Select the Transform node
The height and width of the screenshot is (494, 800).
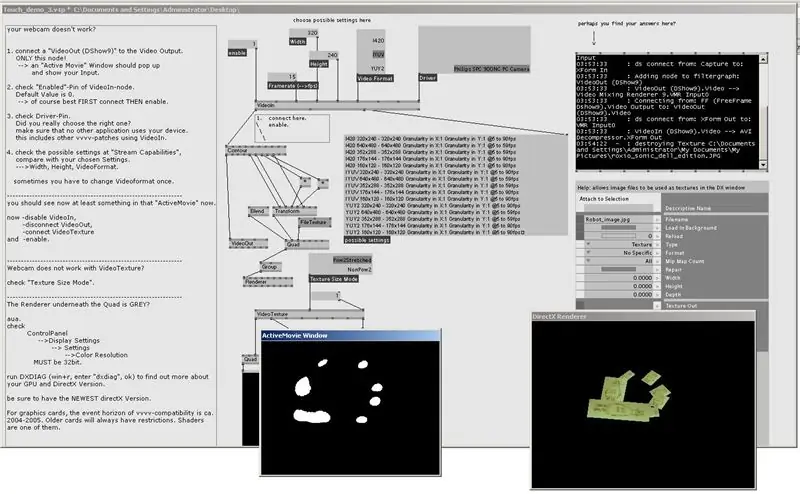click(294, 211)
